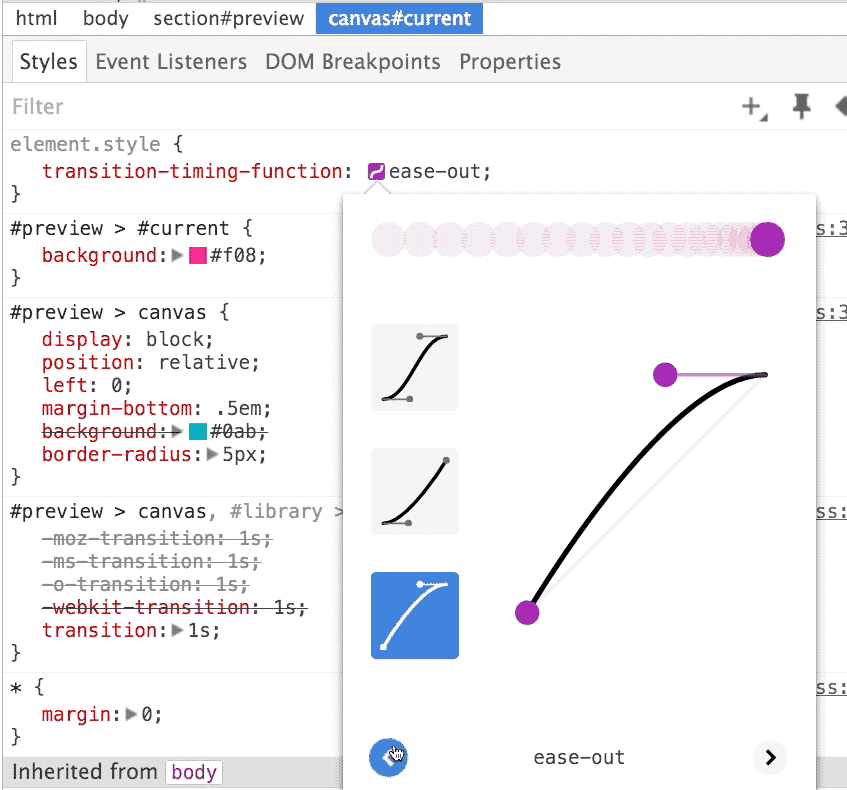This screenshot has height=790, width=847.
Task: Click the struck-out -o-transition declaration
Action: pos(145,584)
